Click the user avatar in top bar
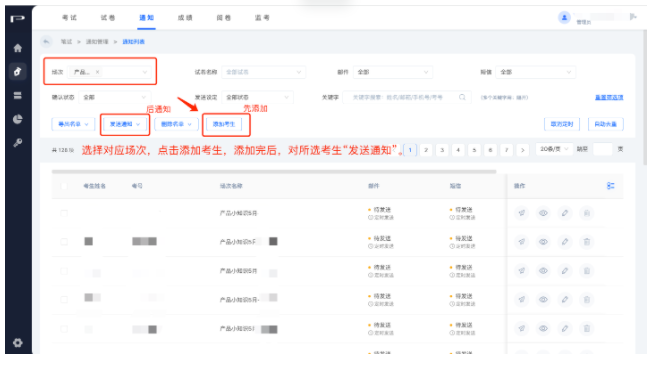 click(x=564, y=17)
